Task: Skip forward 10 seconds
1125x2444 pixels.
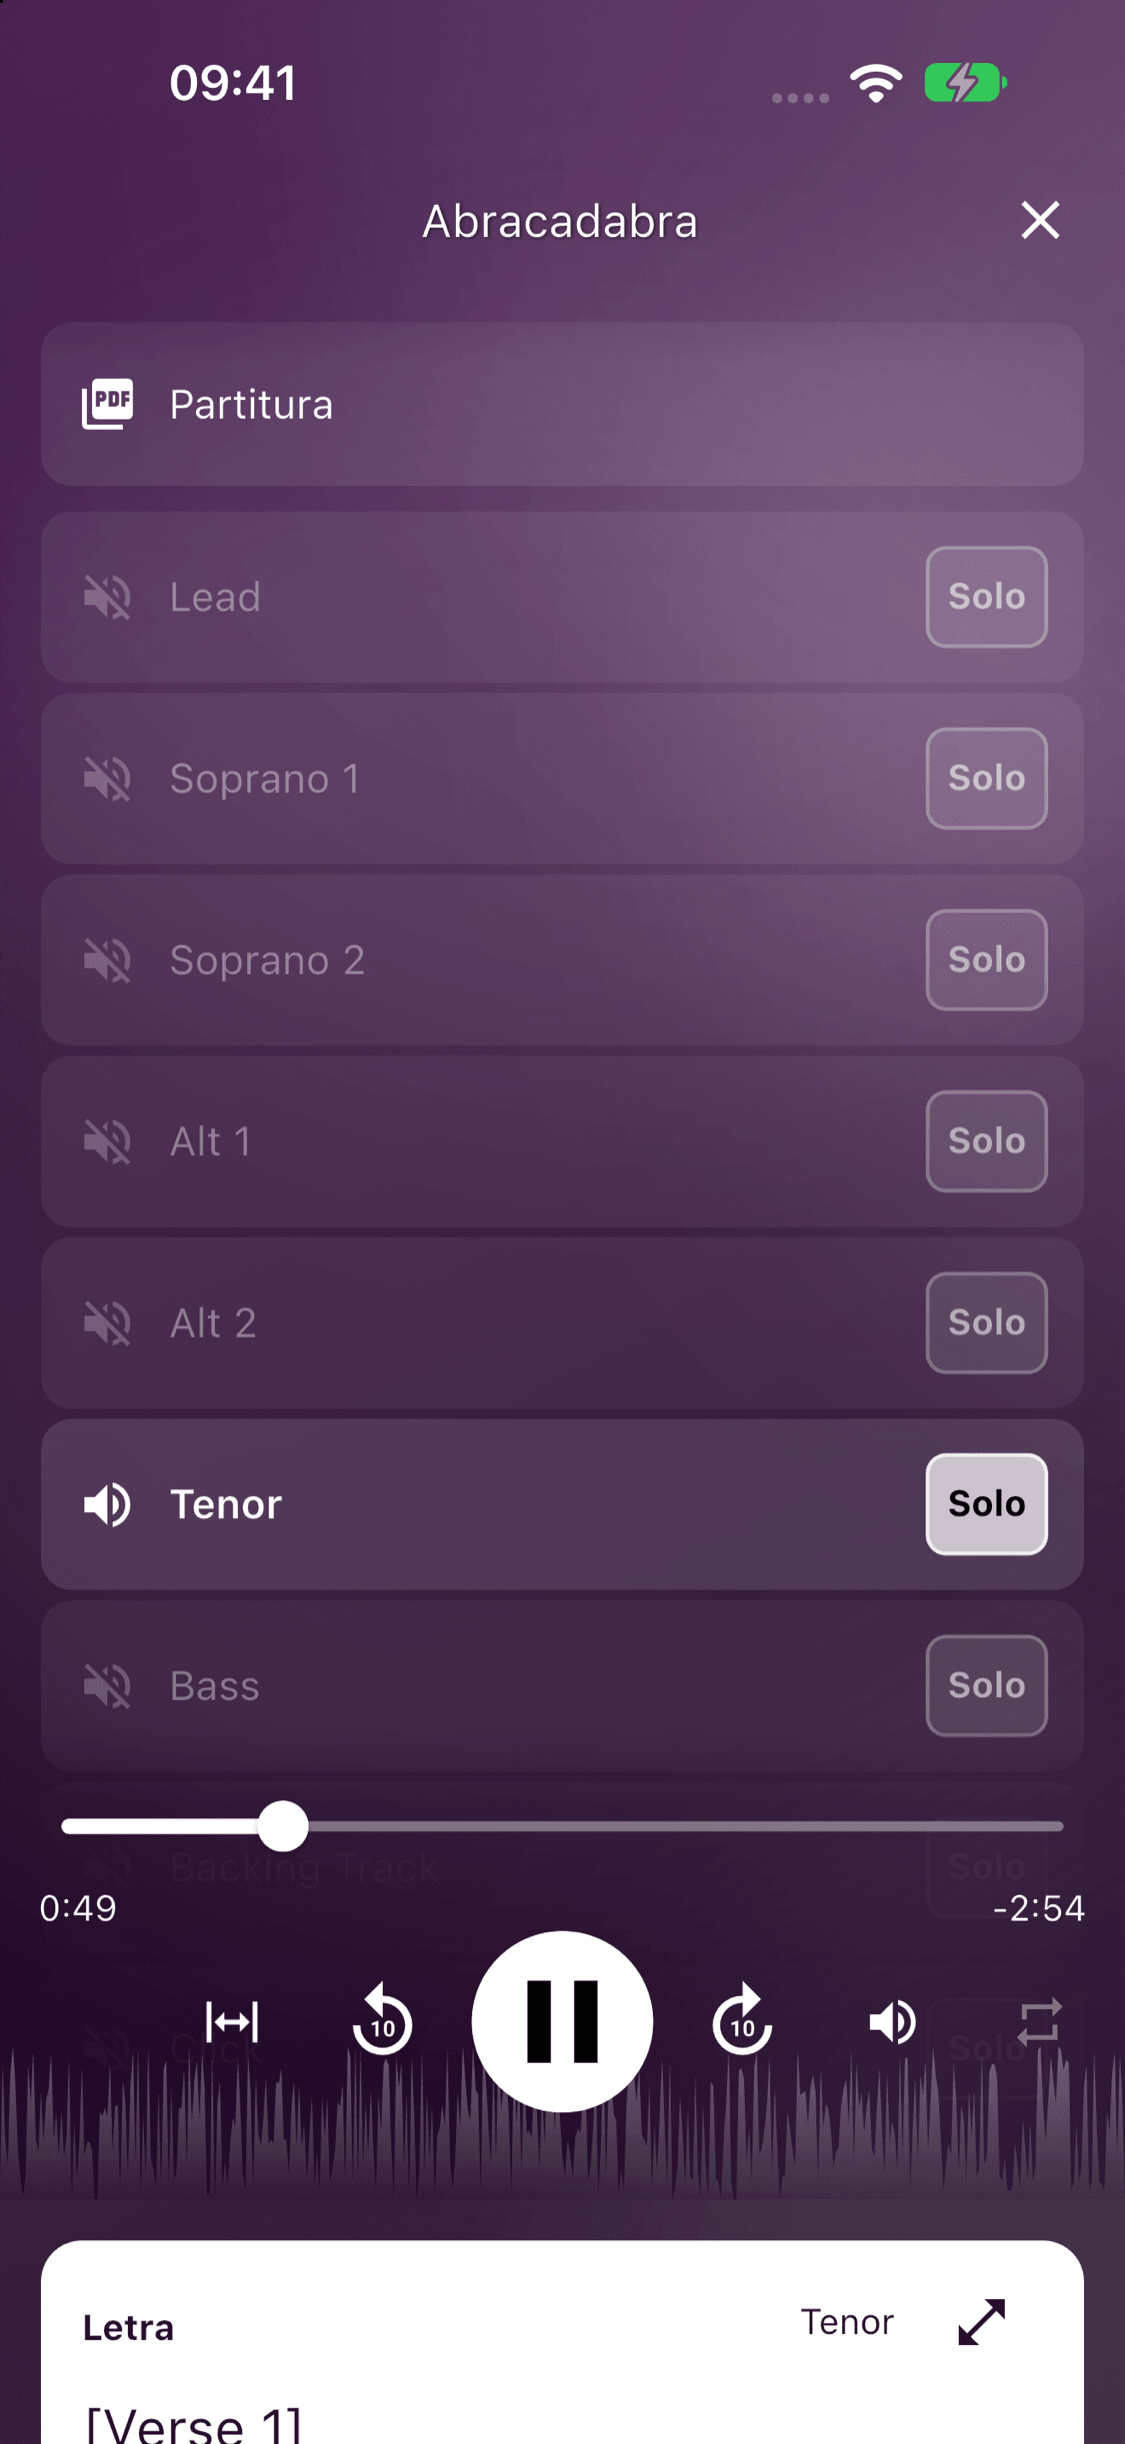Action: coord(742,2022)
